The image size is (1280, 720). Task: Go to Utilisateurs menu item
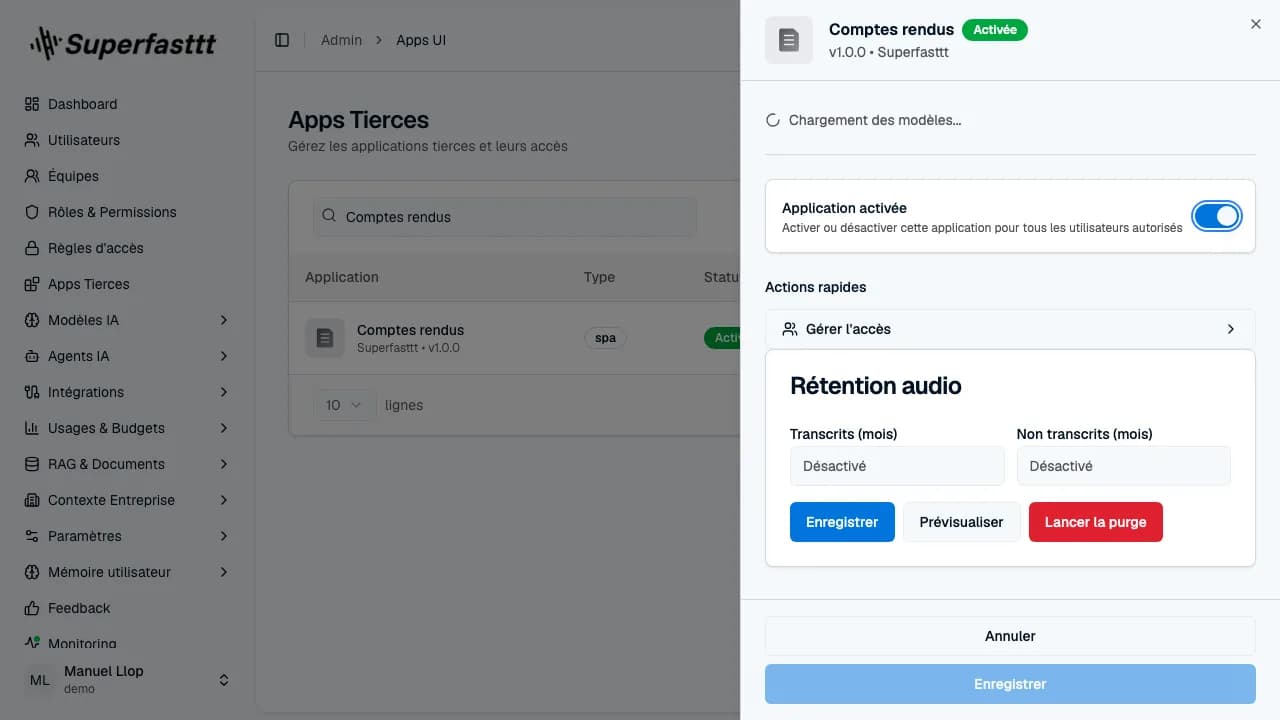click(x=128, y=140)
